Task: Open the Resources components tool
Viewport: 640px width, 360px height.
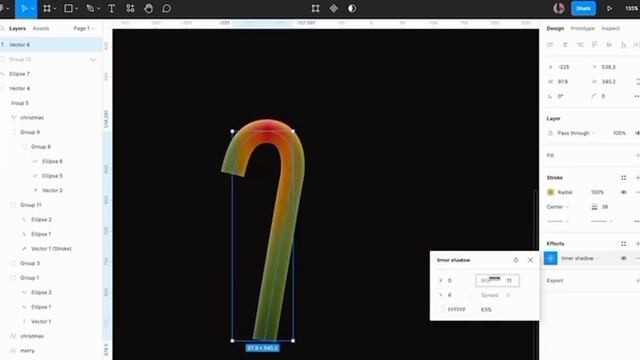Action: [x=130, y=9]
